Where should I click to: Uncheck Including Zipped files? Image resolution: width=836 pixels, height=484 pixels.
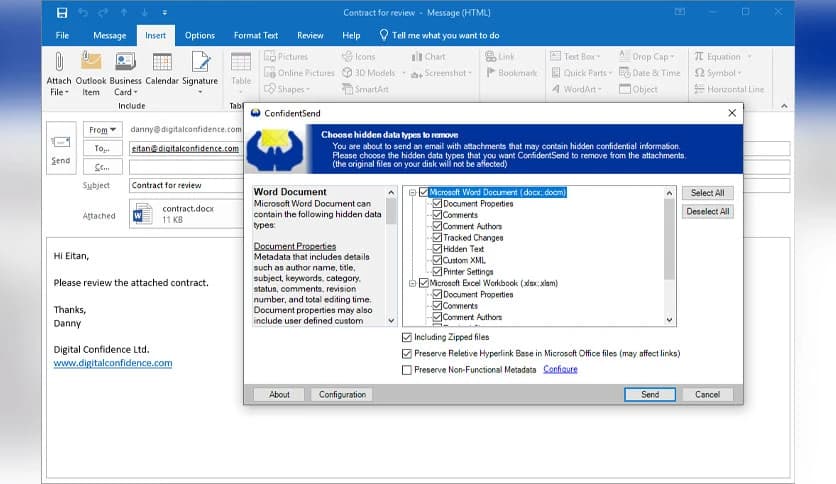pos(407,338)
